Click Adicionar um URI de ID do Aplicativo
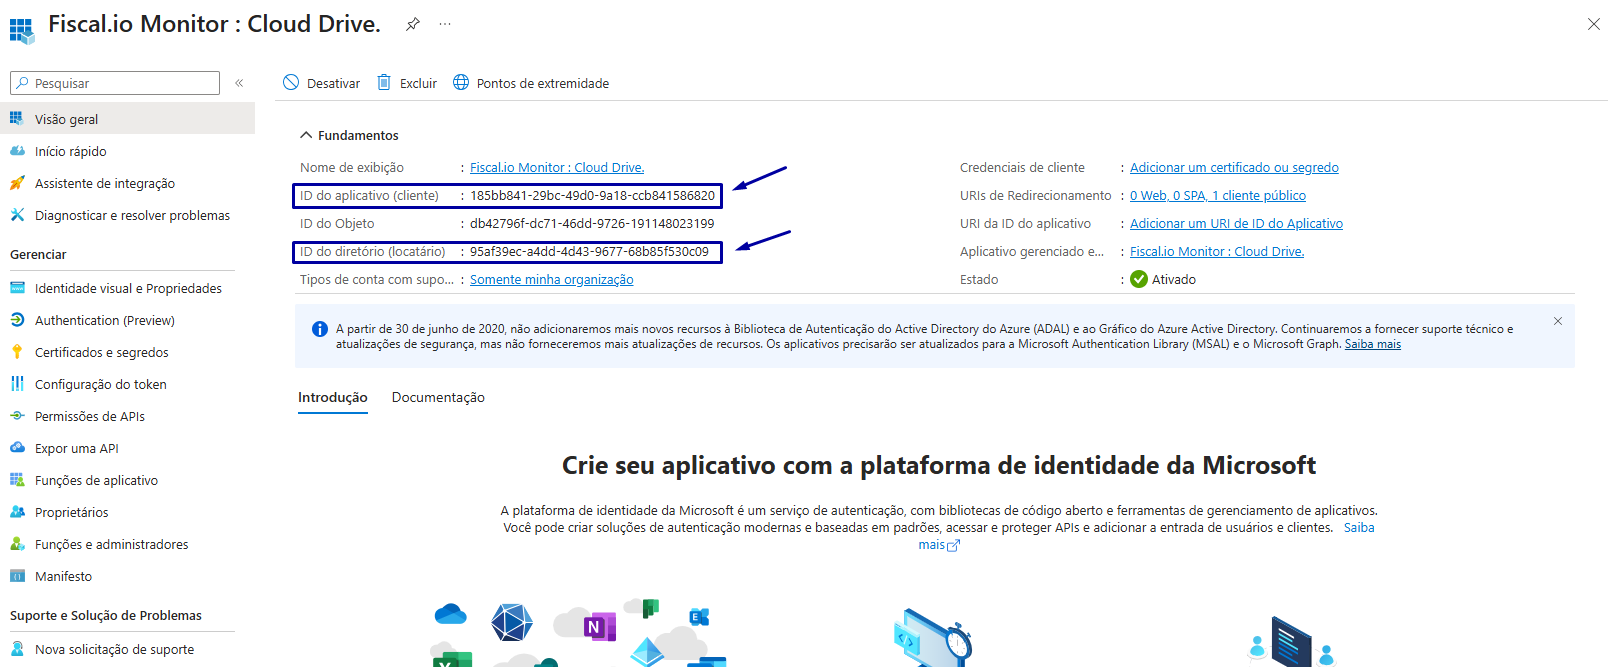 click(1236, 224)
